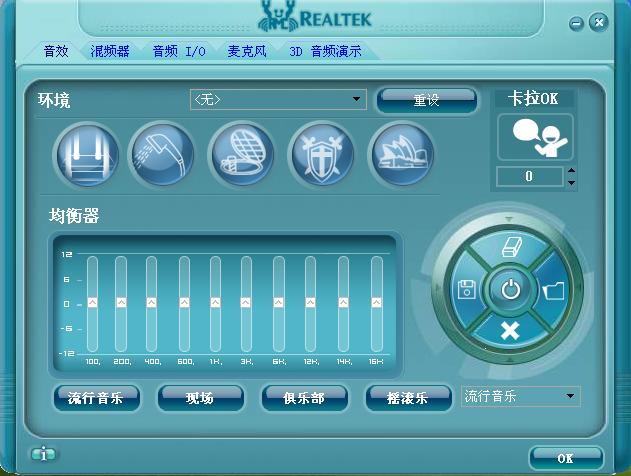Click the info icon at bottom left

pyautogui.click(x=42, y=454)
